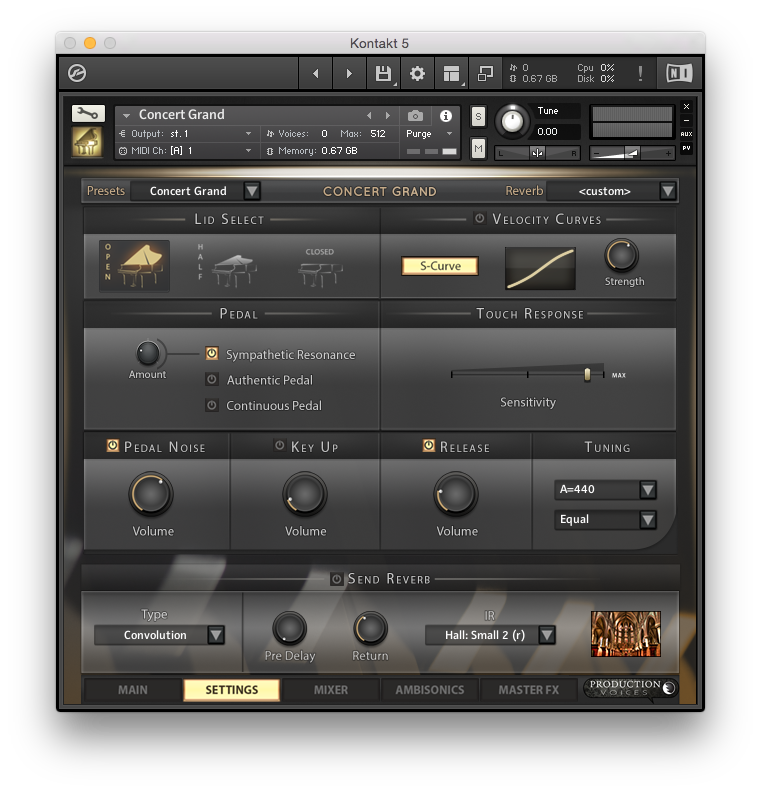Toggle the PV button
Image resolution: width=761 pixels, height=792 pixels.
click(686, 148)
